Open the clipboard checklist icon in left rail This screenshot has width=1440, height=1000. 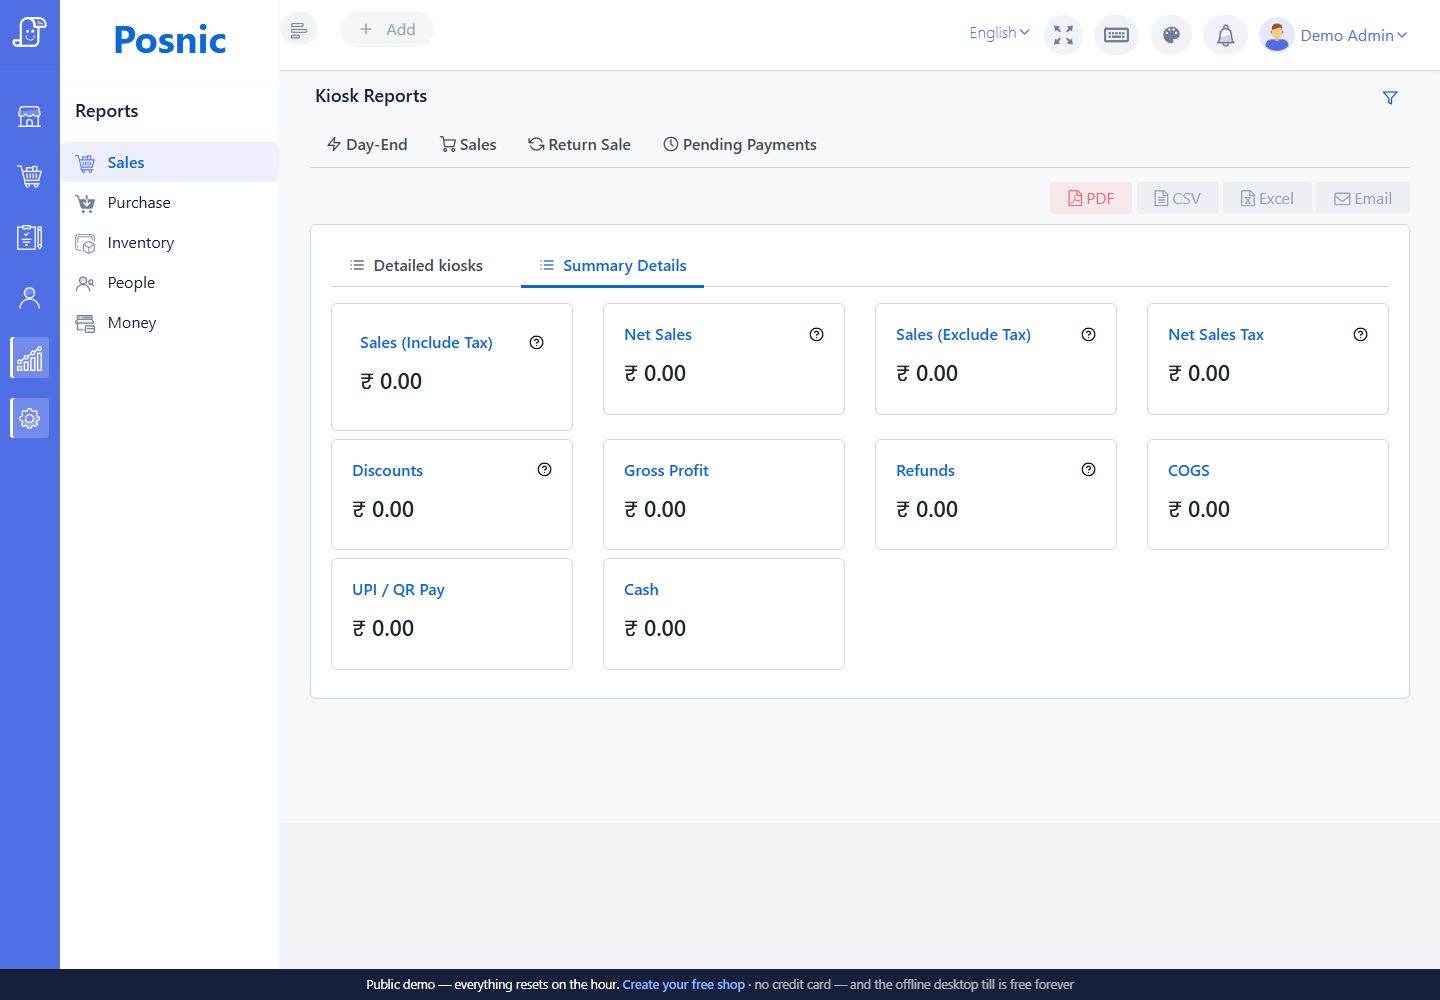point(30,237)
